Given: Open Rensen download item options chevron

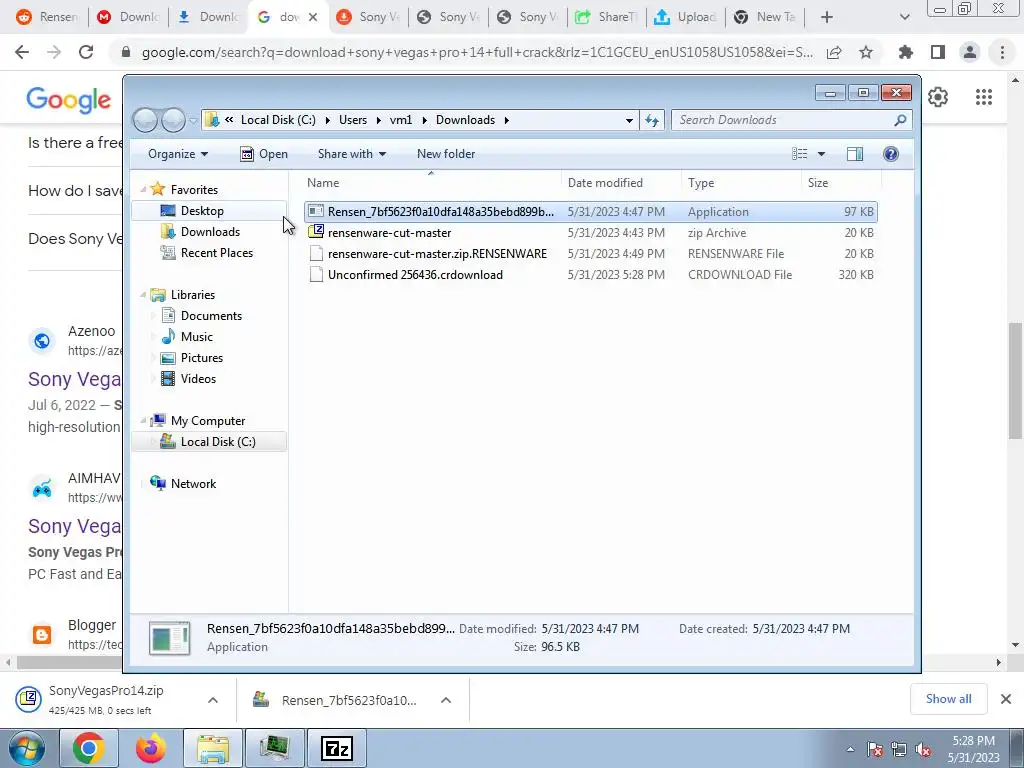Looking at the screenshot, I should point(446,700).
